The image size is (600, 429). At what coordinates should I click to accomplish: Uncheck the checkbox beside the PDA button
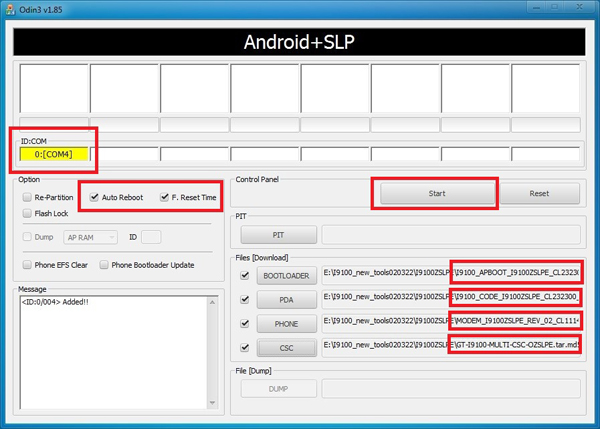245,299
